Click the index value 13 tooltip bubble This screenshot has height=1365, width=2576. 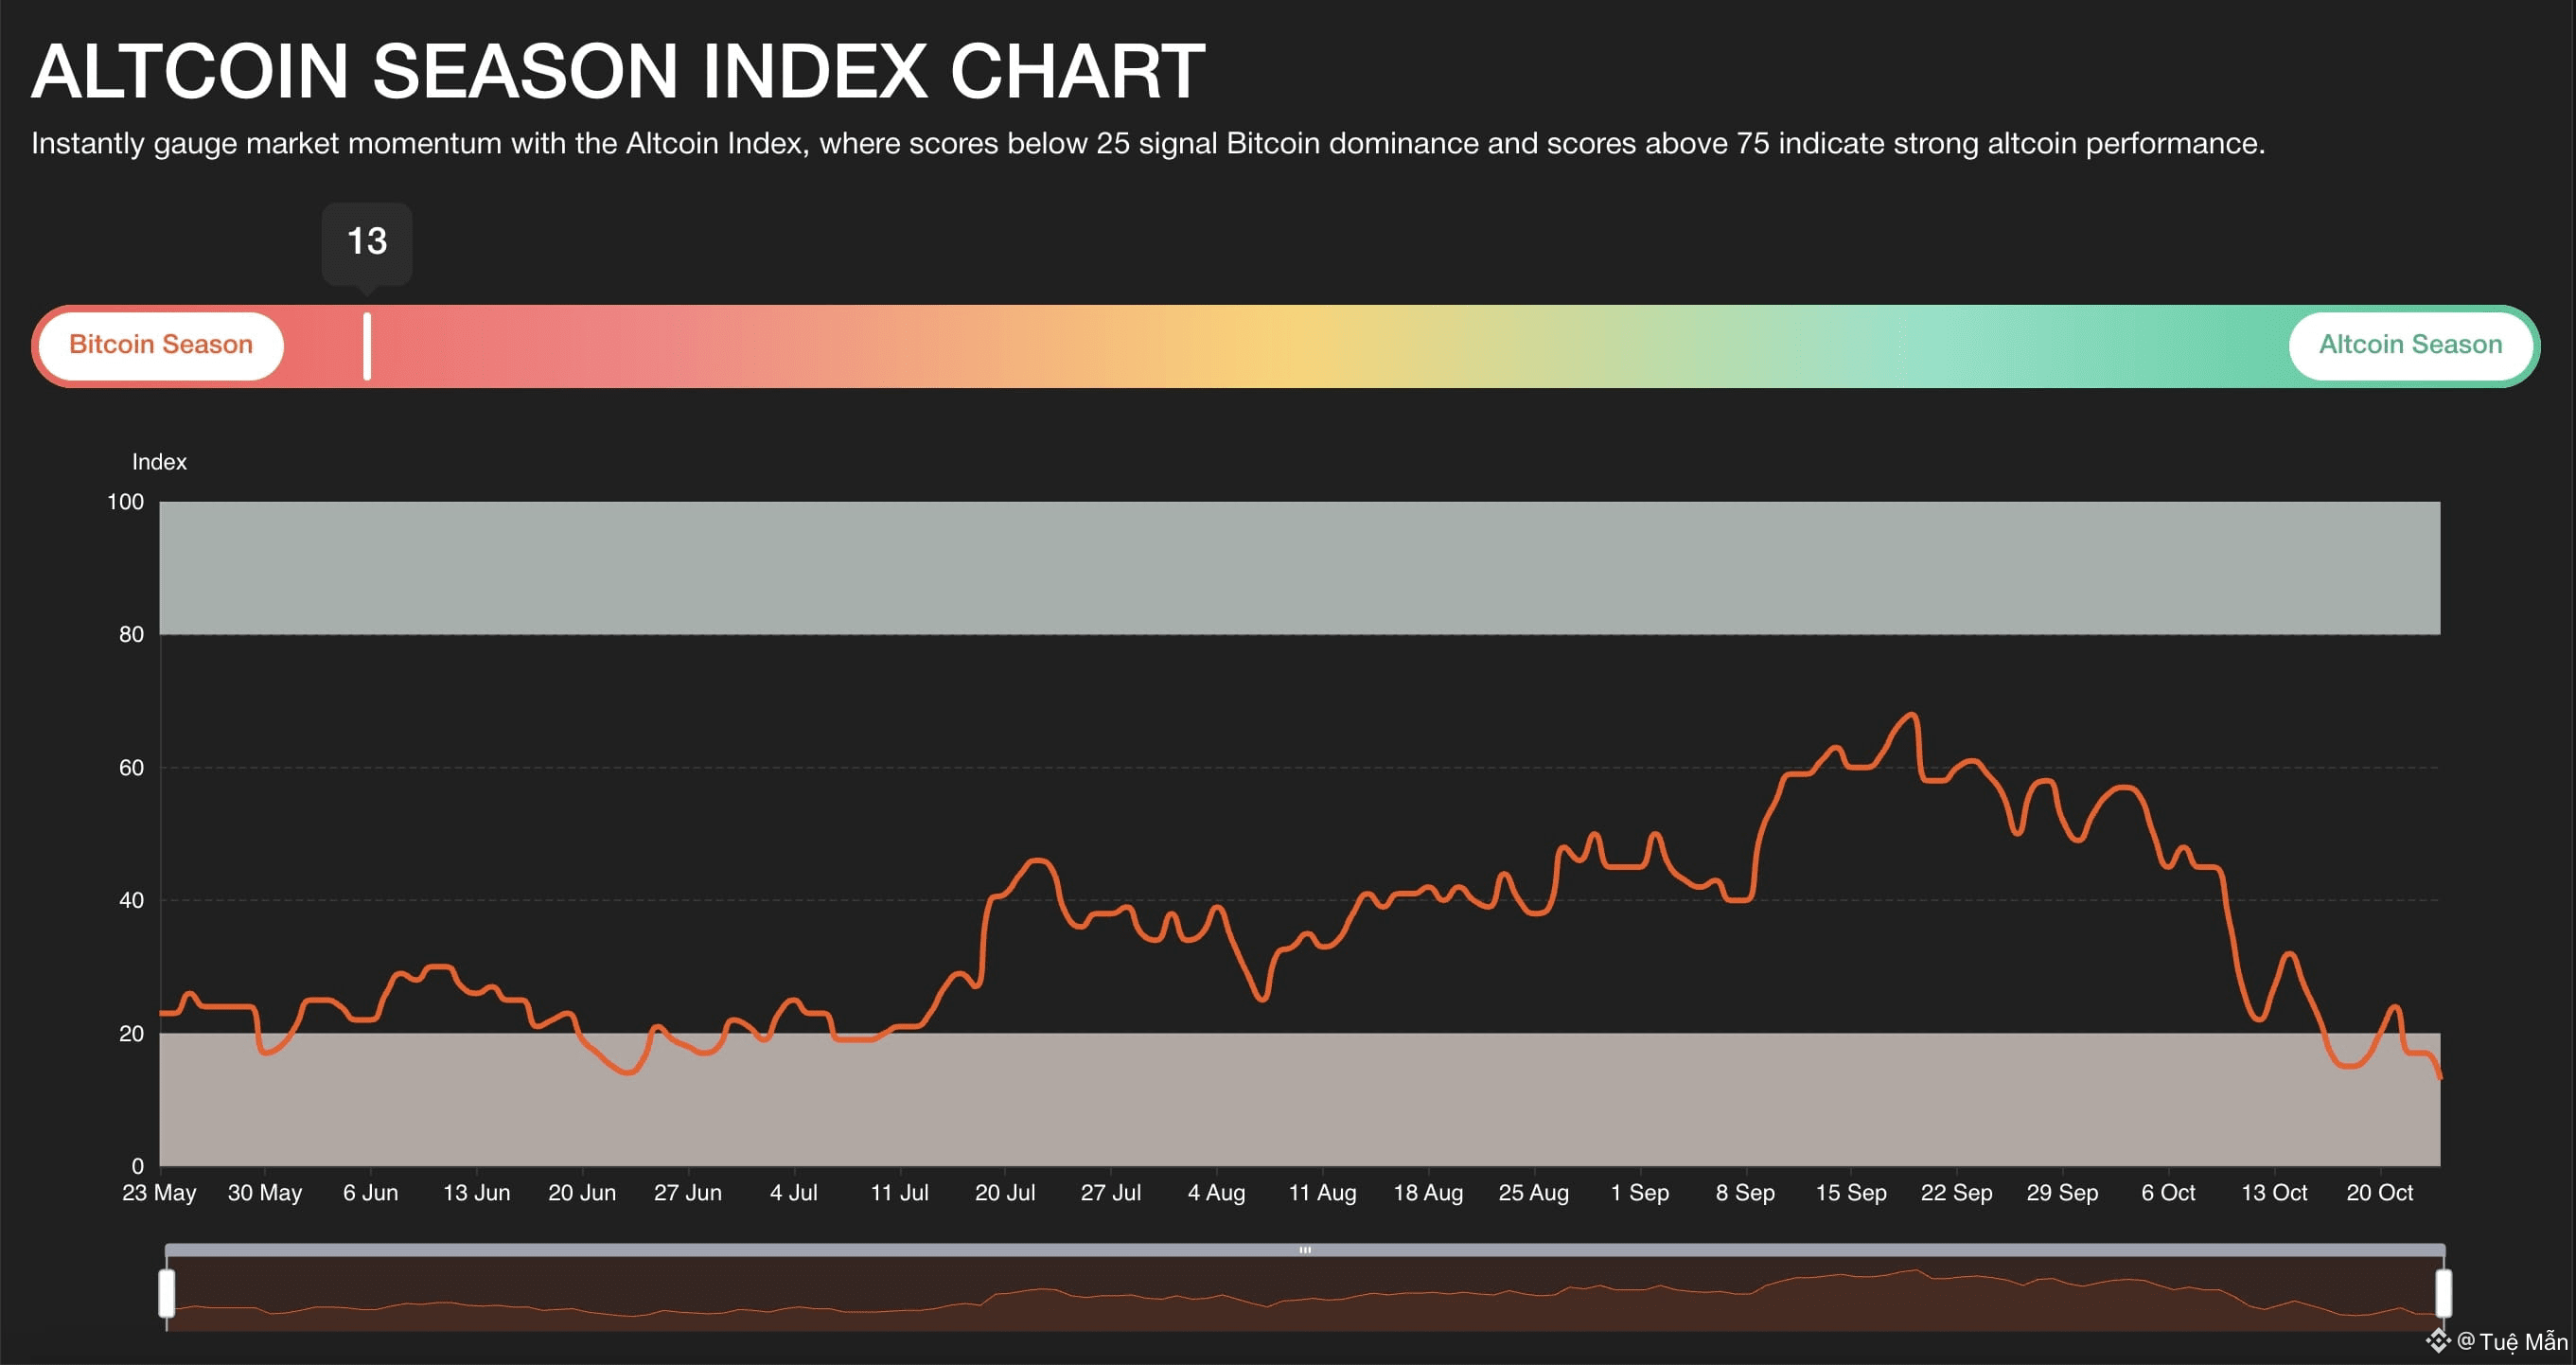pyautogui.click(x=367, y=242)
